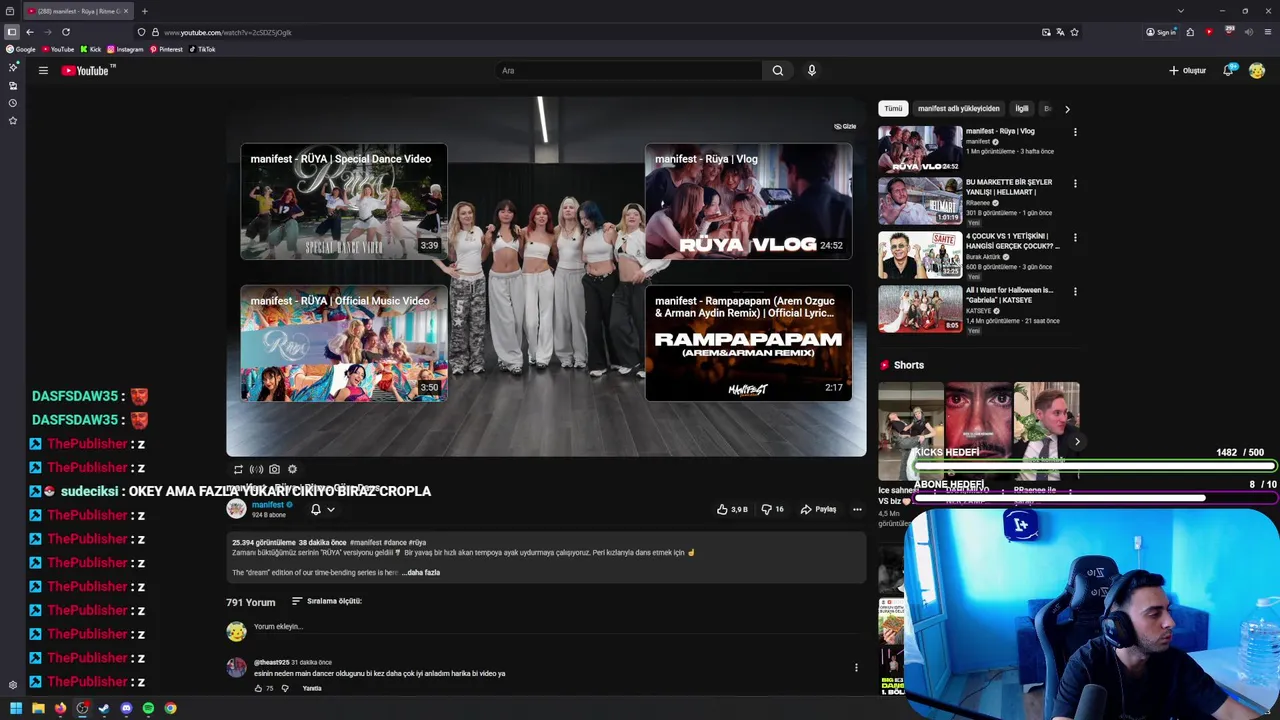List all tabs dropdown chevron
This screenshot has height=720, width=1280.
click(x=1180, y=11)
